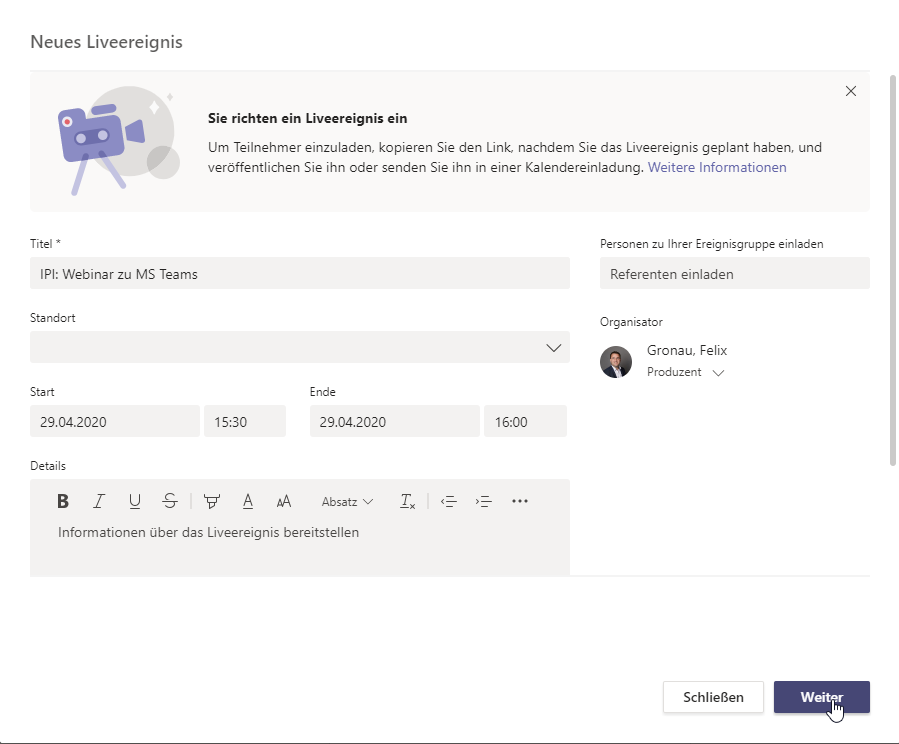899x744 pixels.
Task: Click the 'Organisator' label
Action: pos(631,322)
